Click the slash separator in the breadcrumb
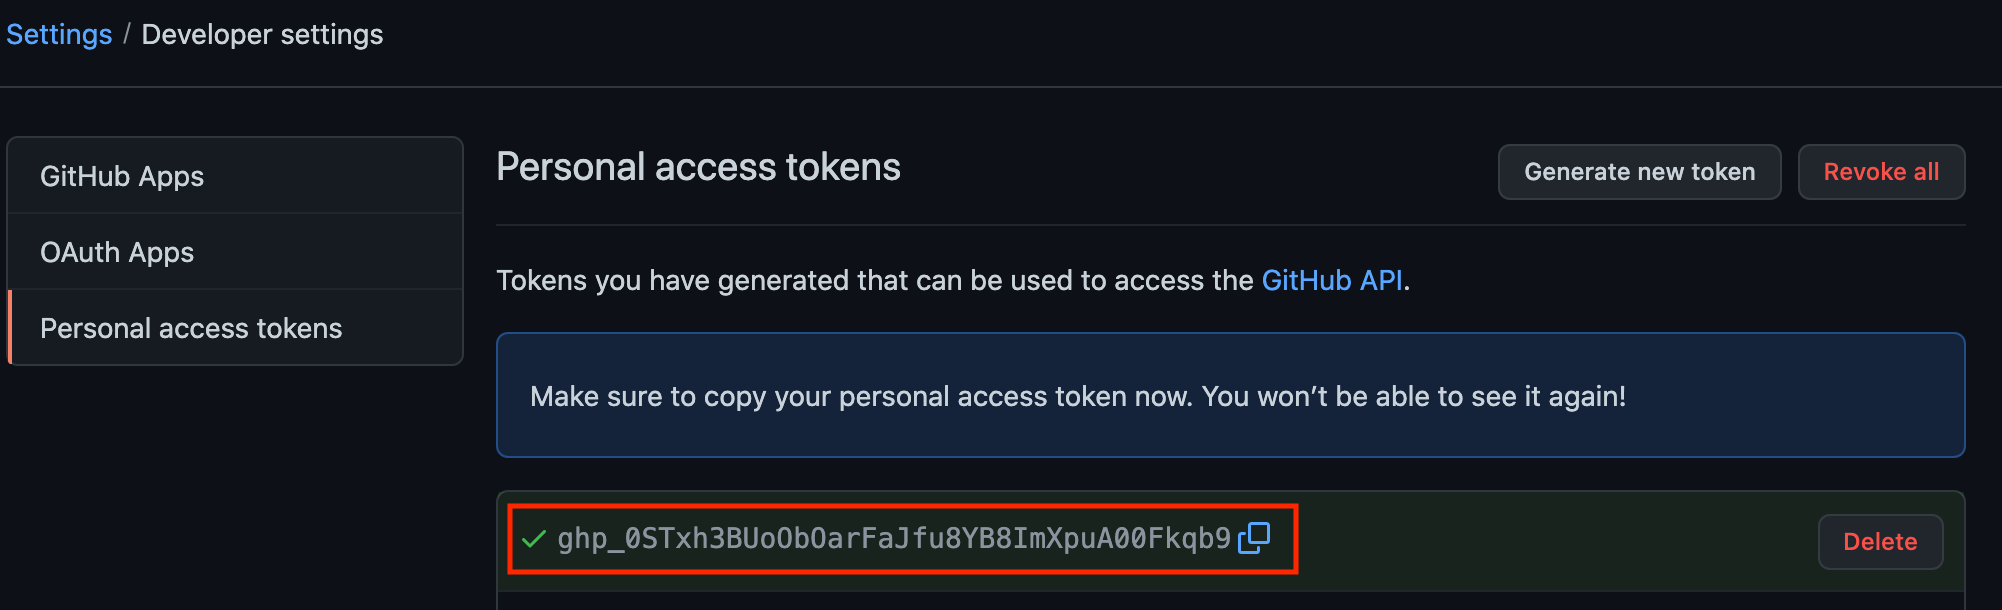This screenshot has width=2002, height=610. click(x=127, y=34)
